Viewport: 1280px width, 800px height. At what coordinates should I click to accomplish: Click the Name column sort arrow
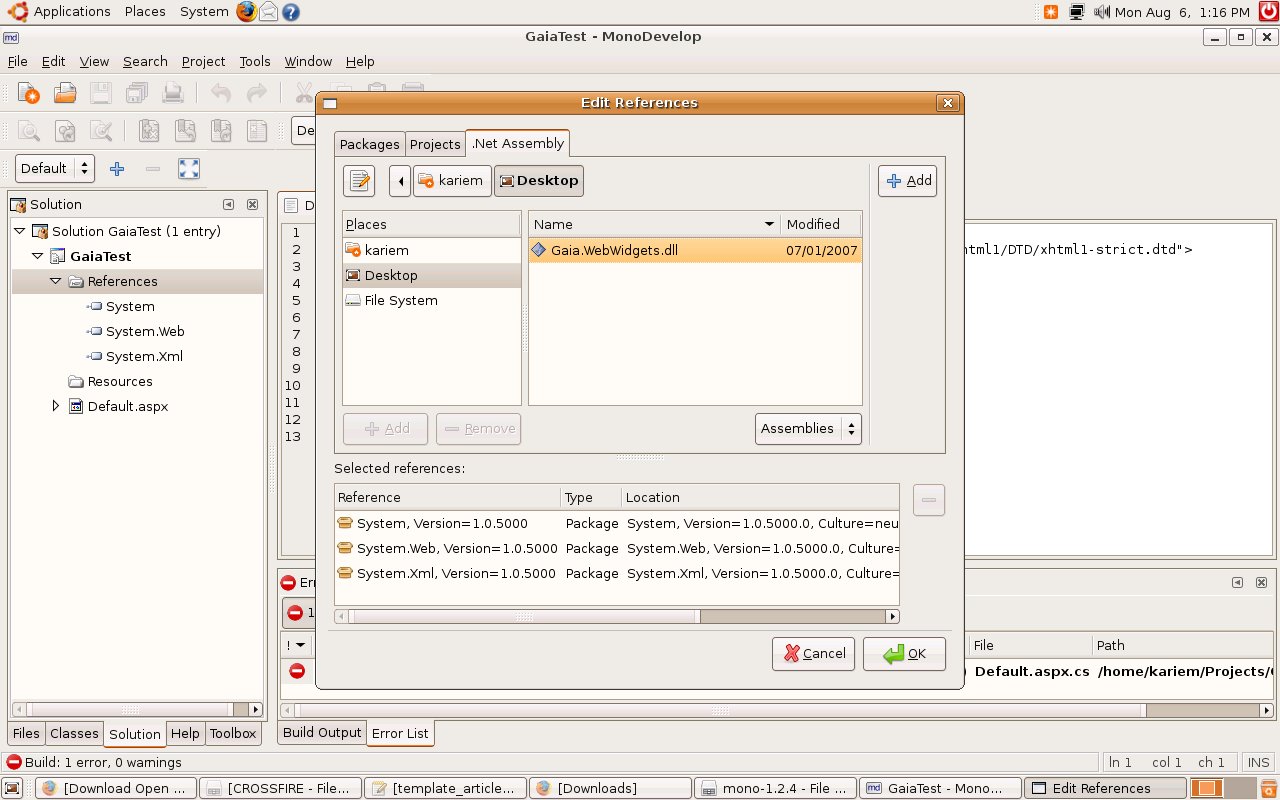pos(769,224)
